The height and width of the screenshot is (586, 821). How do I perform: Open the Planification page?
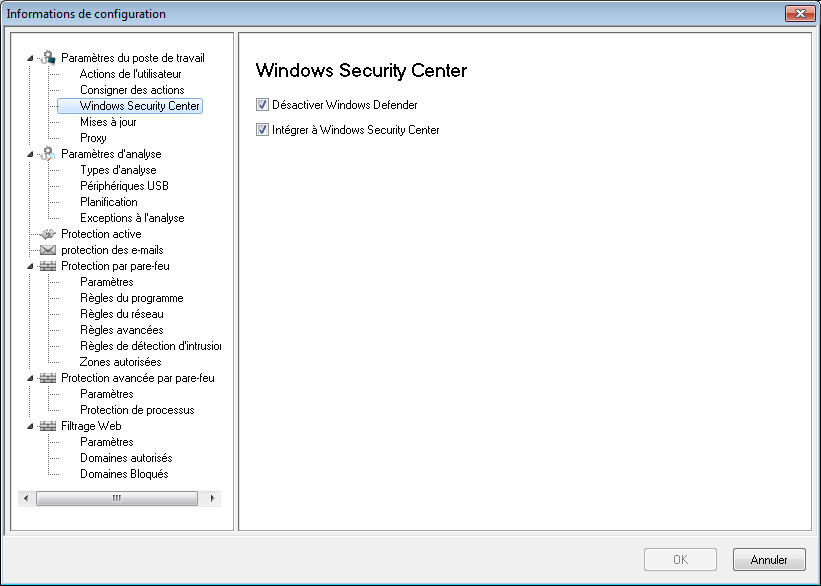(x=108, y=202)
